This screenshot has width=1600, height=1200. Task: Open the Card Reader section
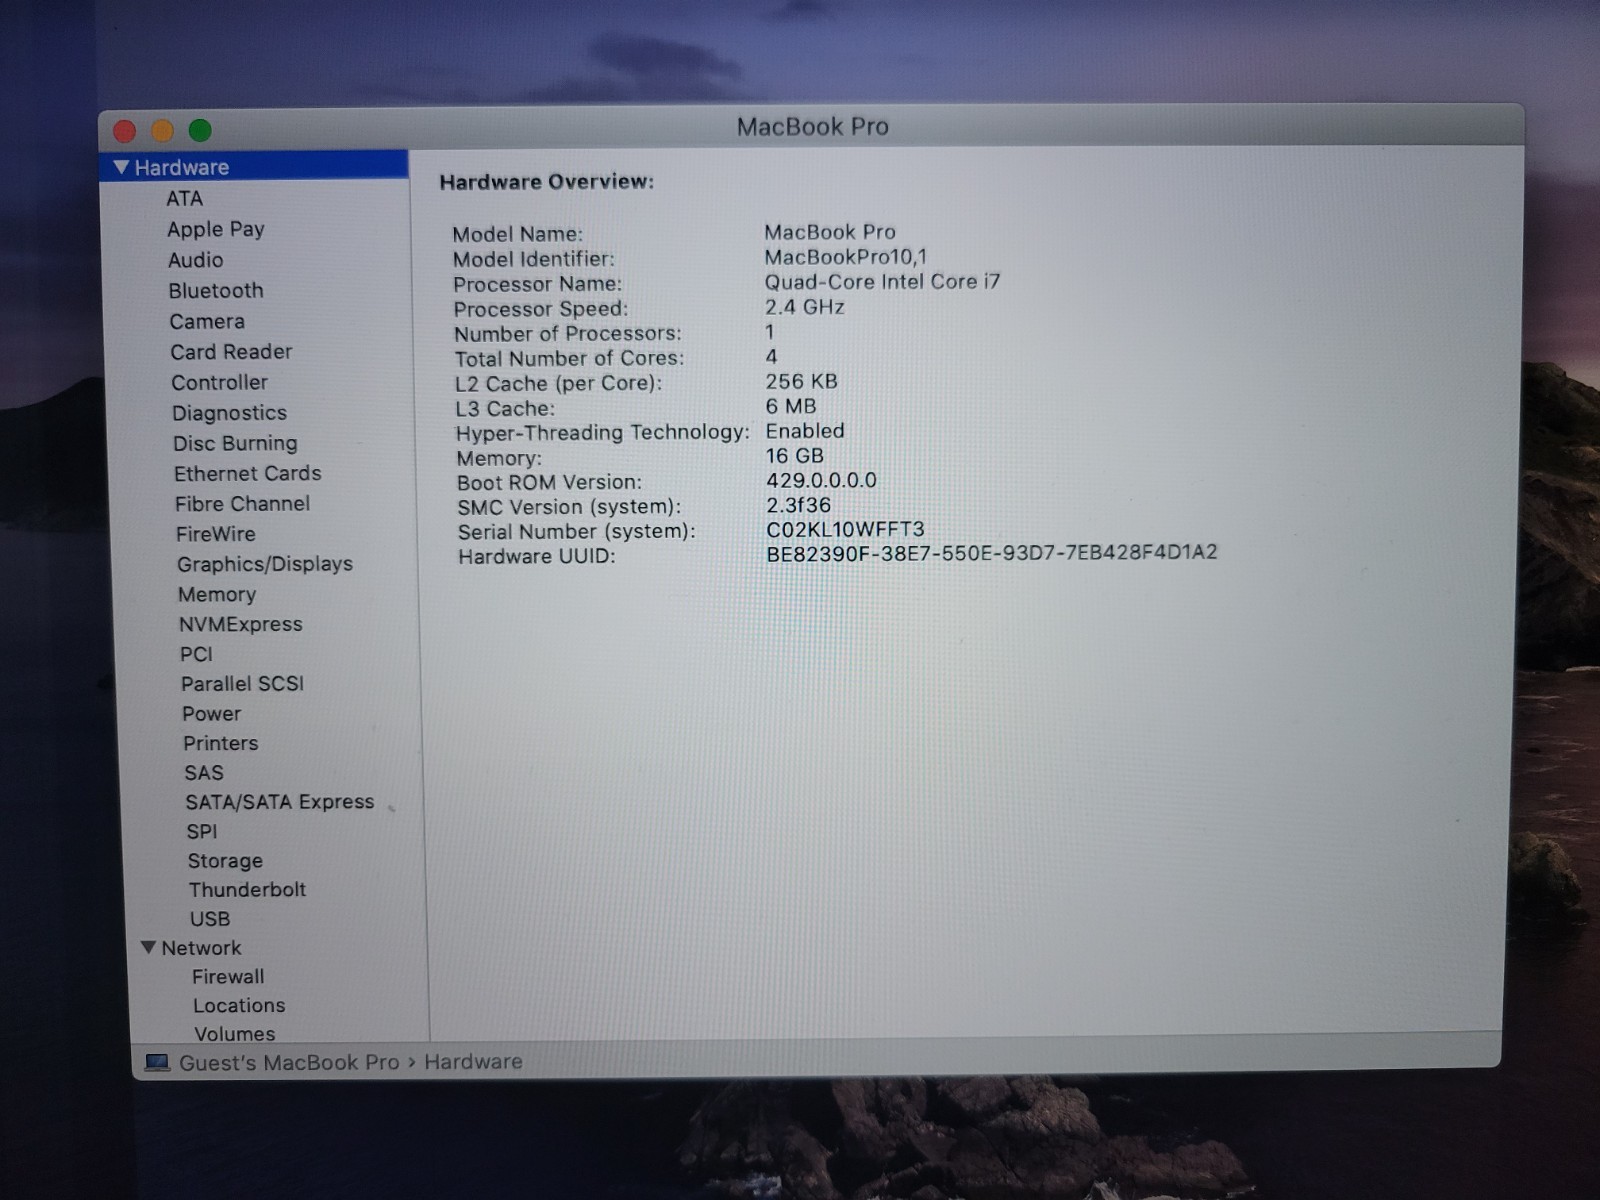231,352
